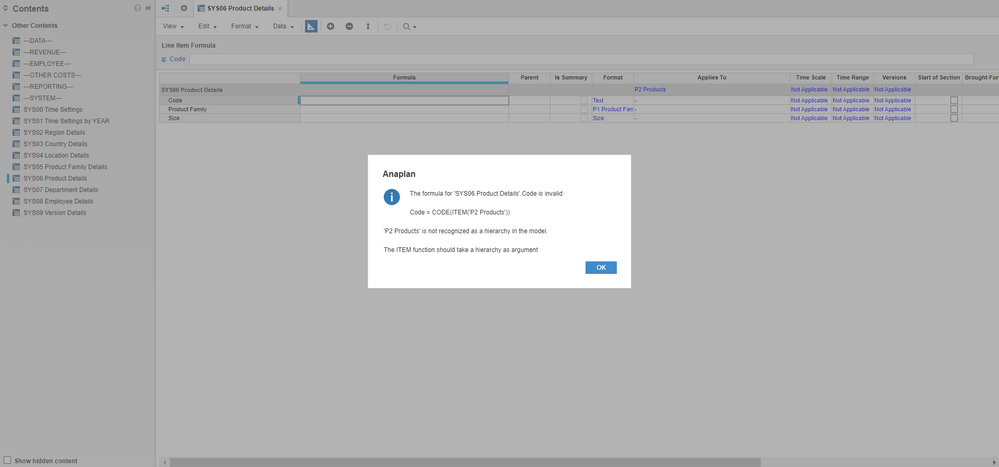Toggle the blueprint view icon

click(311, 26)
